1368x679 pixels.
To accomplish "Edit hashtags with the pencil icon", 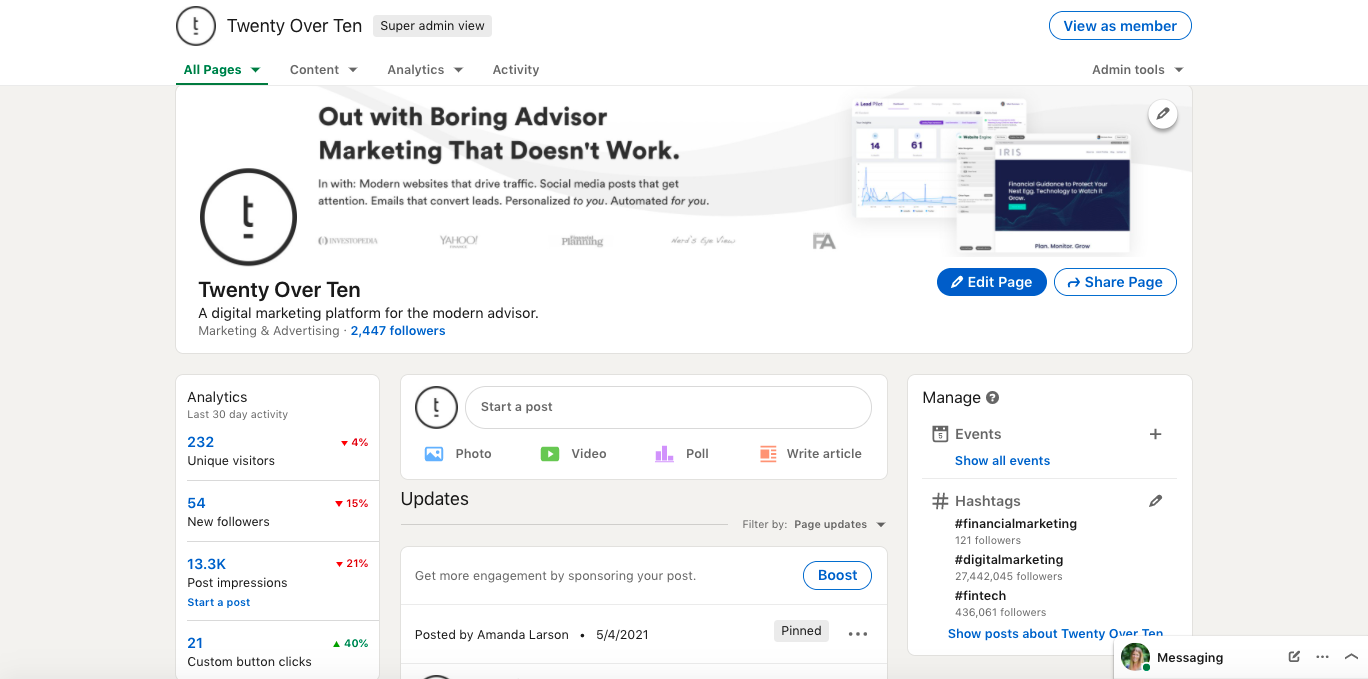I will (1156, 501).
